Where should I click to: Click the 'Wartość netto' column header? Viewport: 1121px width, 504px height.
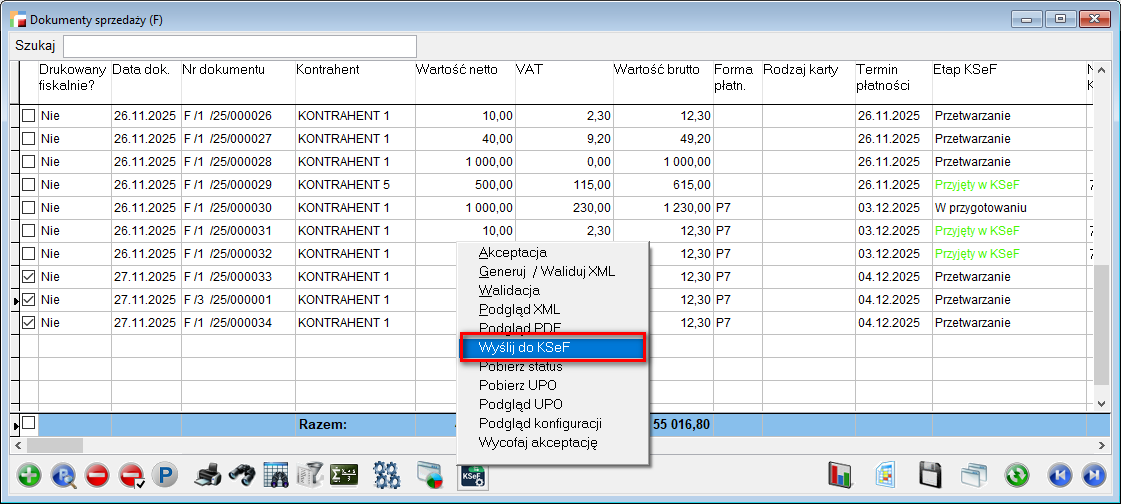click(456, 70)
